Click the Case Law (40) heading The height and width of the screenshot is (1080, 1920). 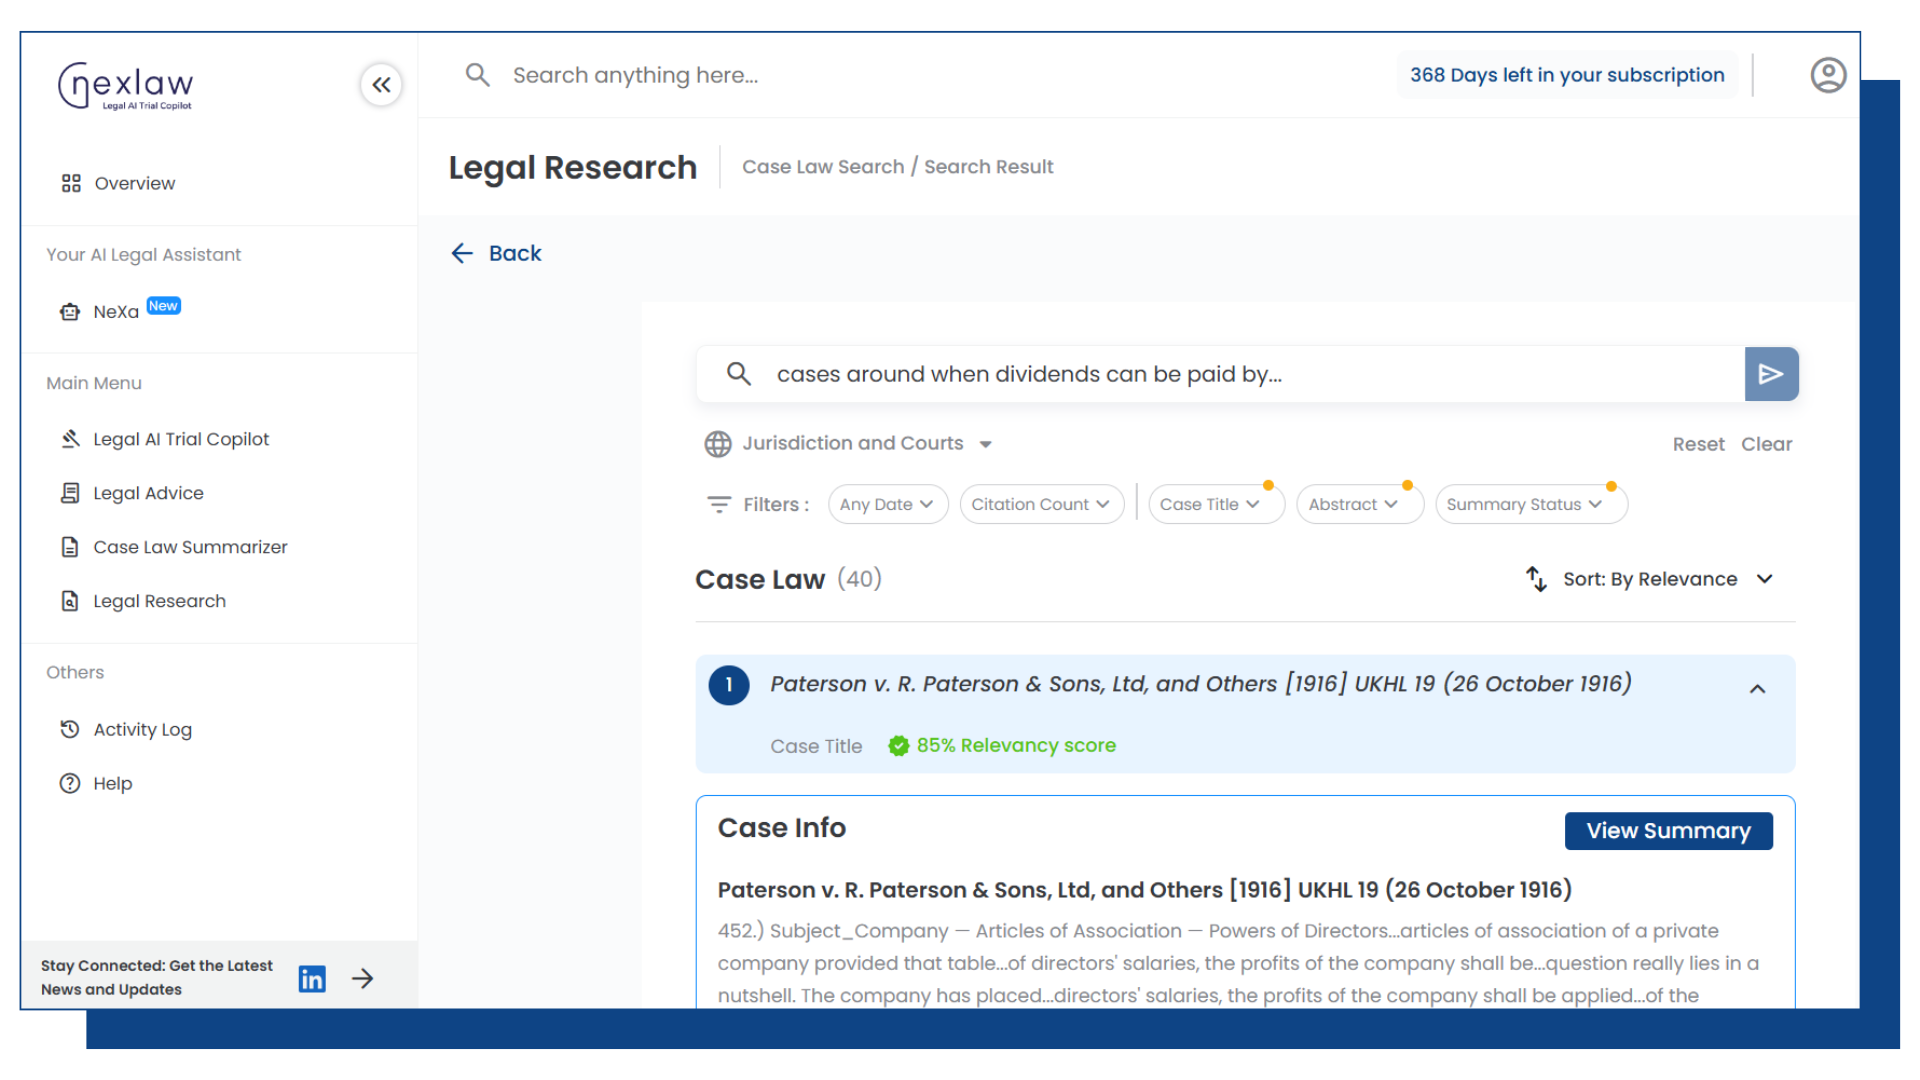coord(788,579)
